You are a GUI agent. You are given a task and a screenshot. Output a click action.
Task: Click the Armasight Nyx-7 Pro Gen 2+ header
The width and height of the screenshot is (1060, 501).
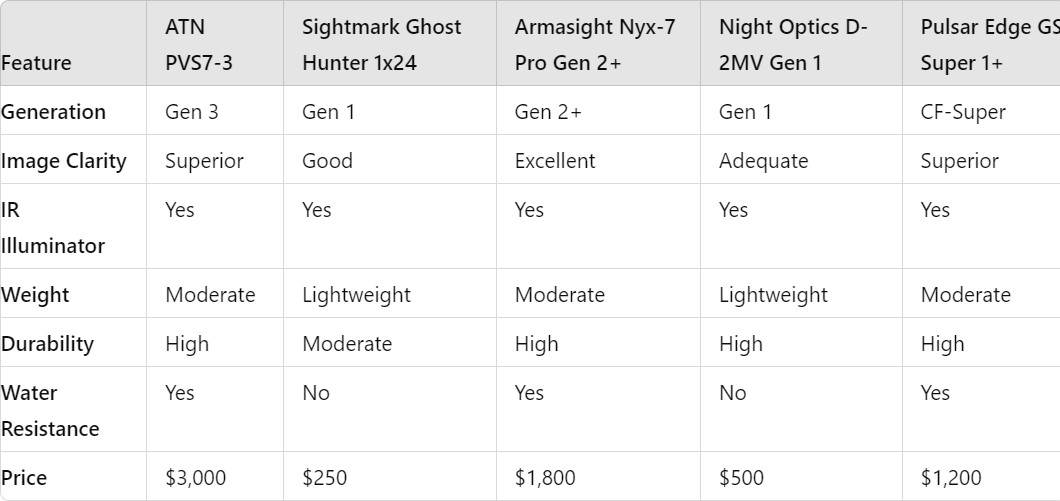pos(598,43)
